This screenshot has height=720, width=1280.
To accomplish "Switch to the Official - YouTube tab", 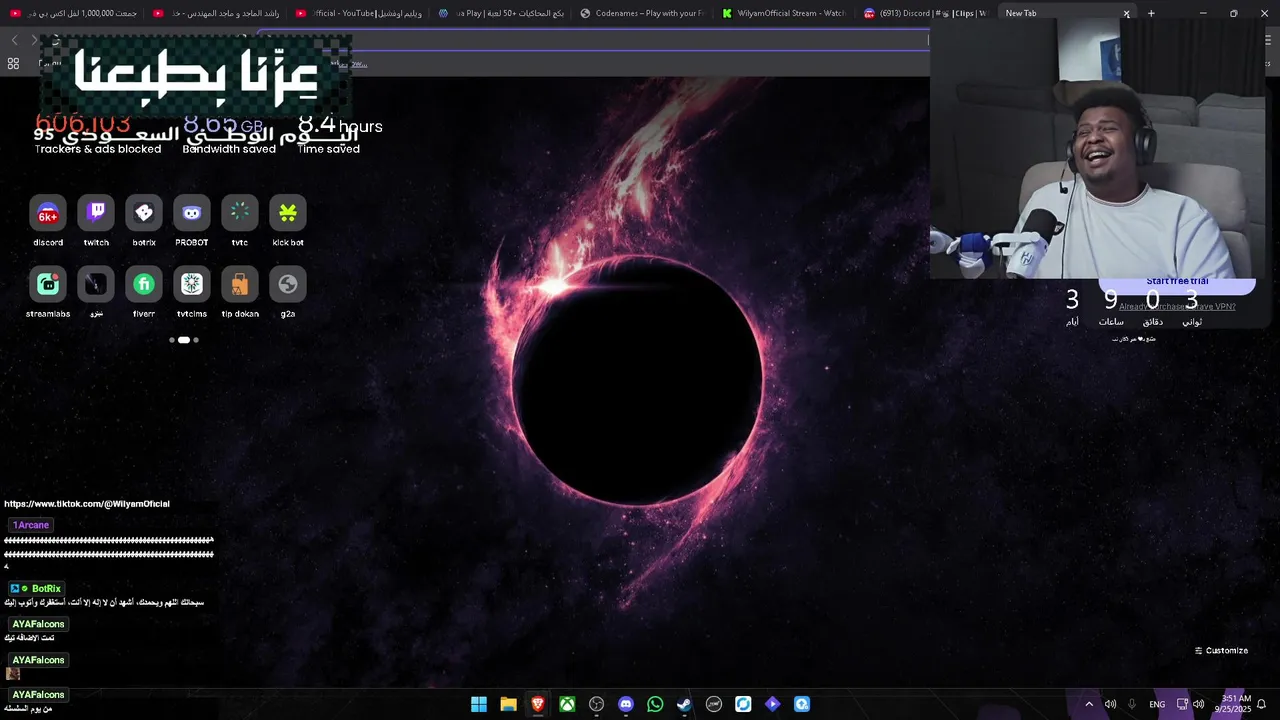I will click(358, 13).
